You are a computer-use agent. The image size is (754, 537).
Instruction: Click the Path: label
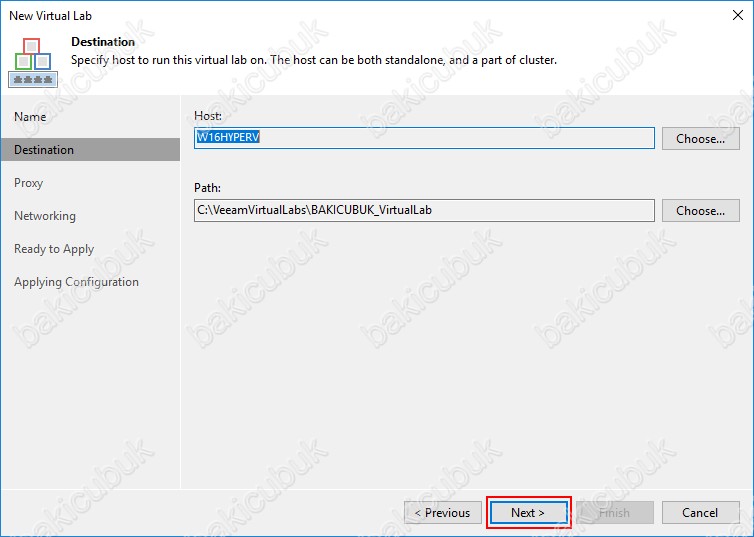207,188
